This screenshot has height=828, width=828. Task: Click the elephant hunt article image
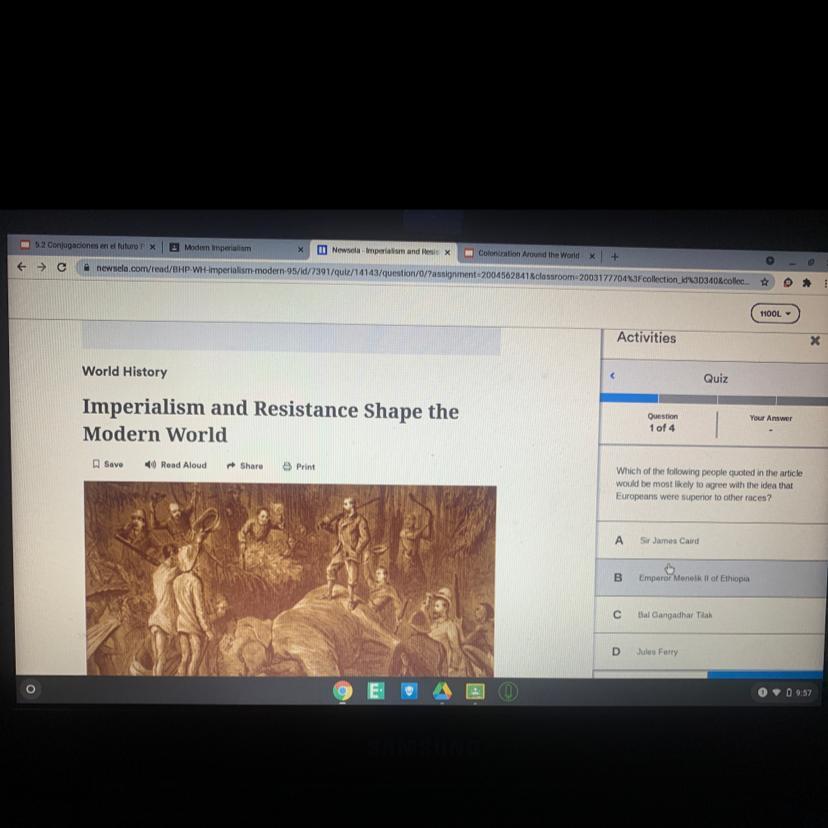pos(290,580)
